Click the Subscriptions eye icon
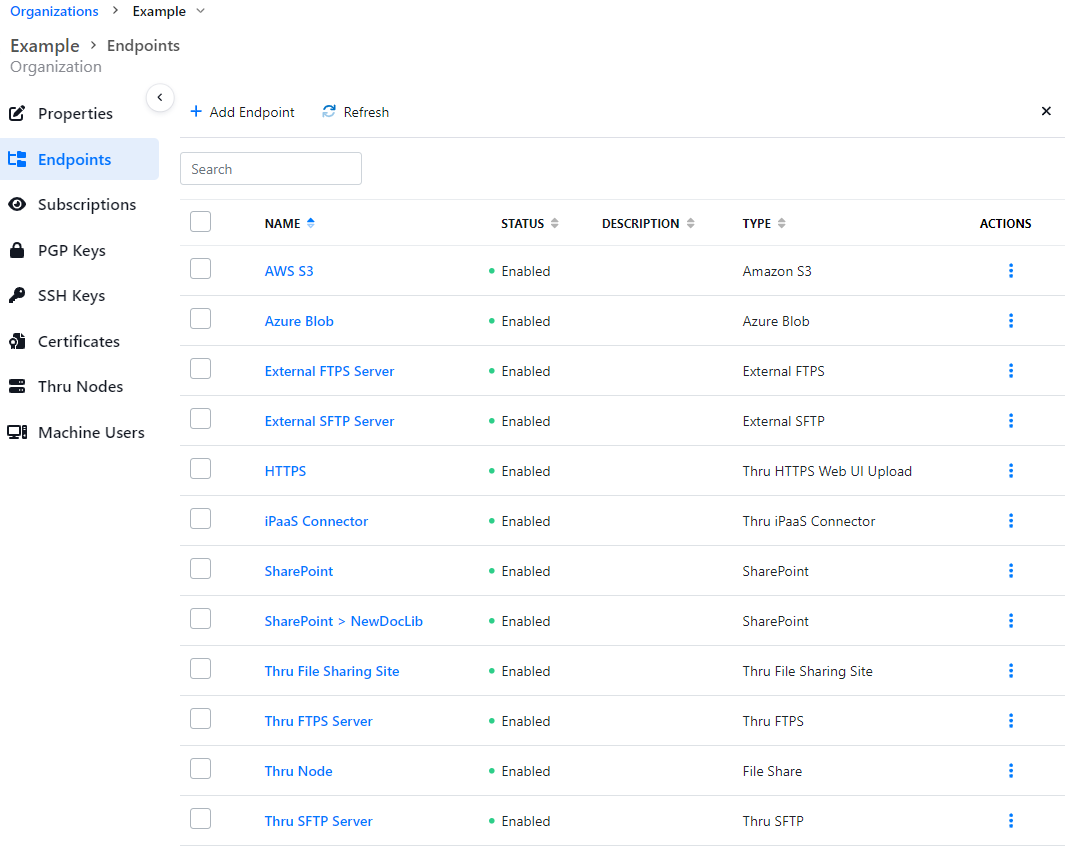1065x856 pixels. (x=17, y=205)
